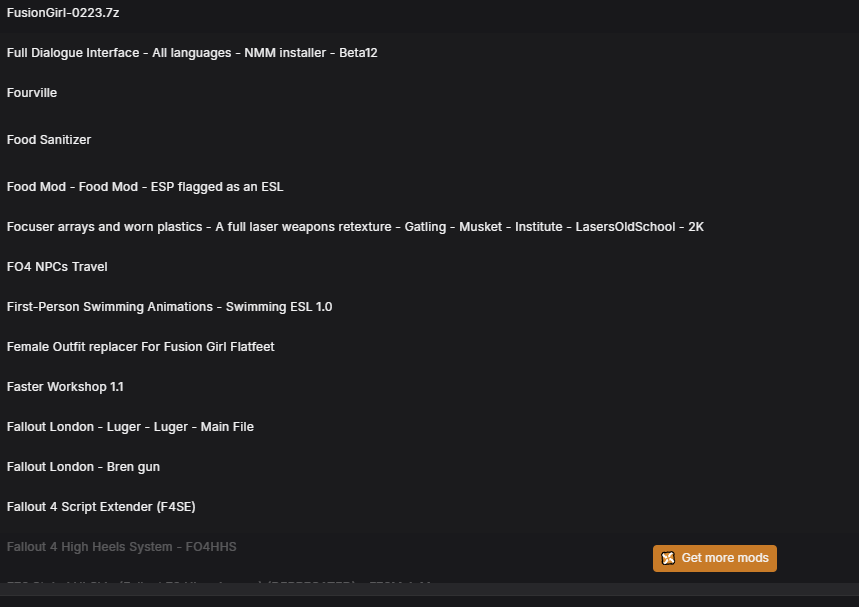Screen dimensions: 859x607
Task: Select Female Outfit replacer For Fusion Girl
Action: [430, 347]
